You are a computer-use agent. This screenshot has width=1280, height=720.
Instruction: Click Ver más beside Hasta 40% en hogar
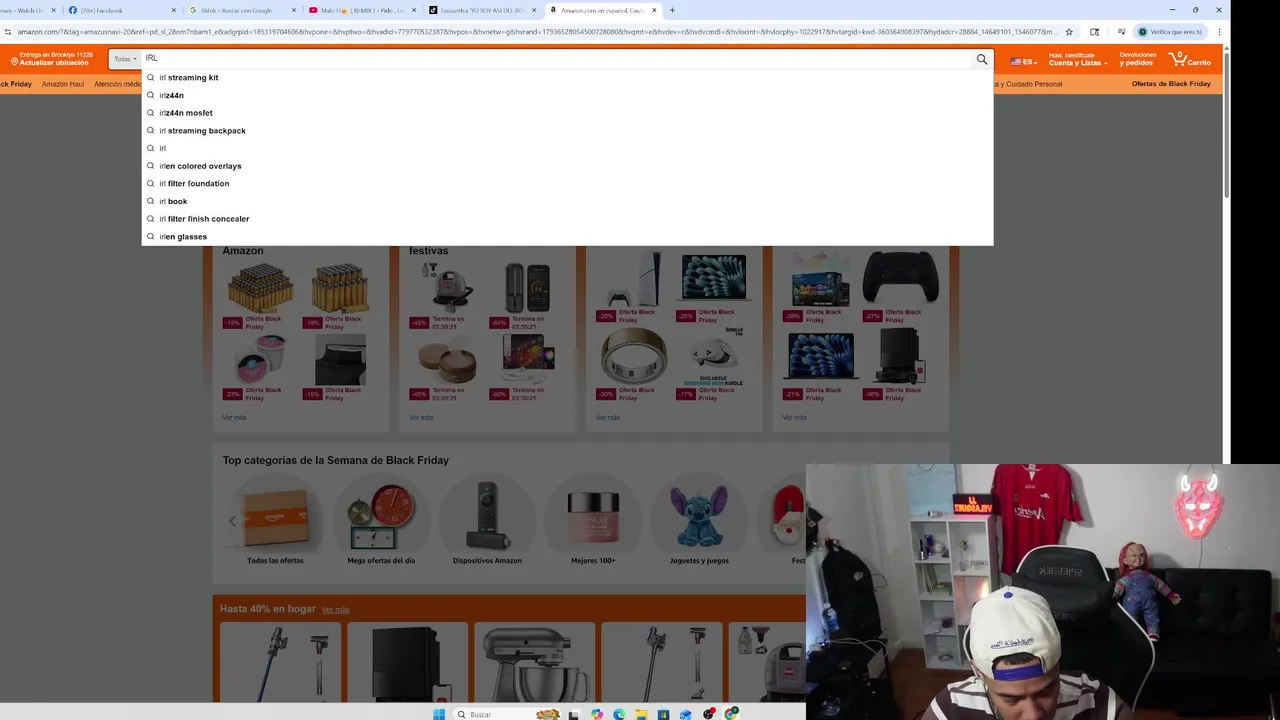(336, 610)
